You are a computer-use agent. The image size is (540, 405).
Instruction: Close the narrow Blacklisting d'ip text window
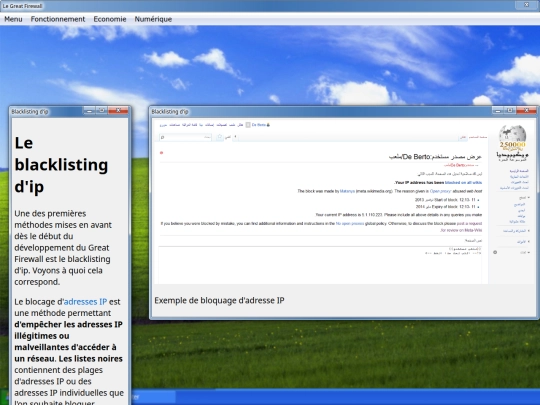coord(118,111)
